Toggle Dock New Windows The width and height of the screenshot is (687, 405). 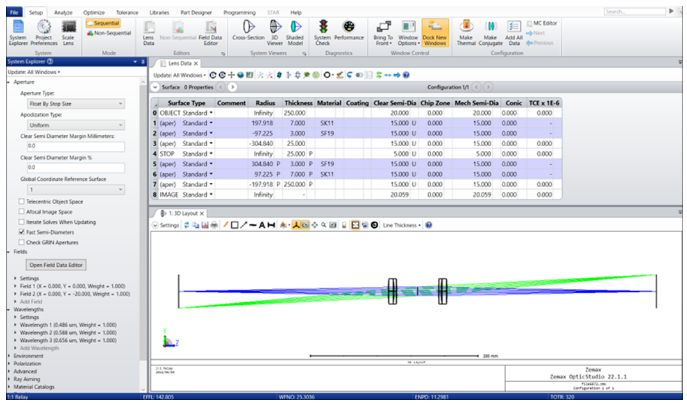435,33
